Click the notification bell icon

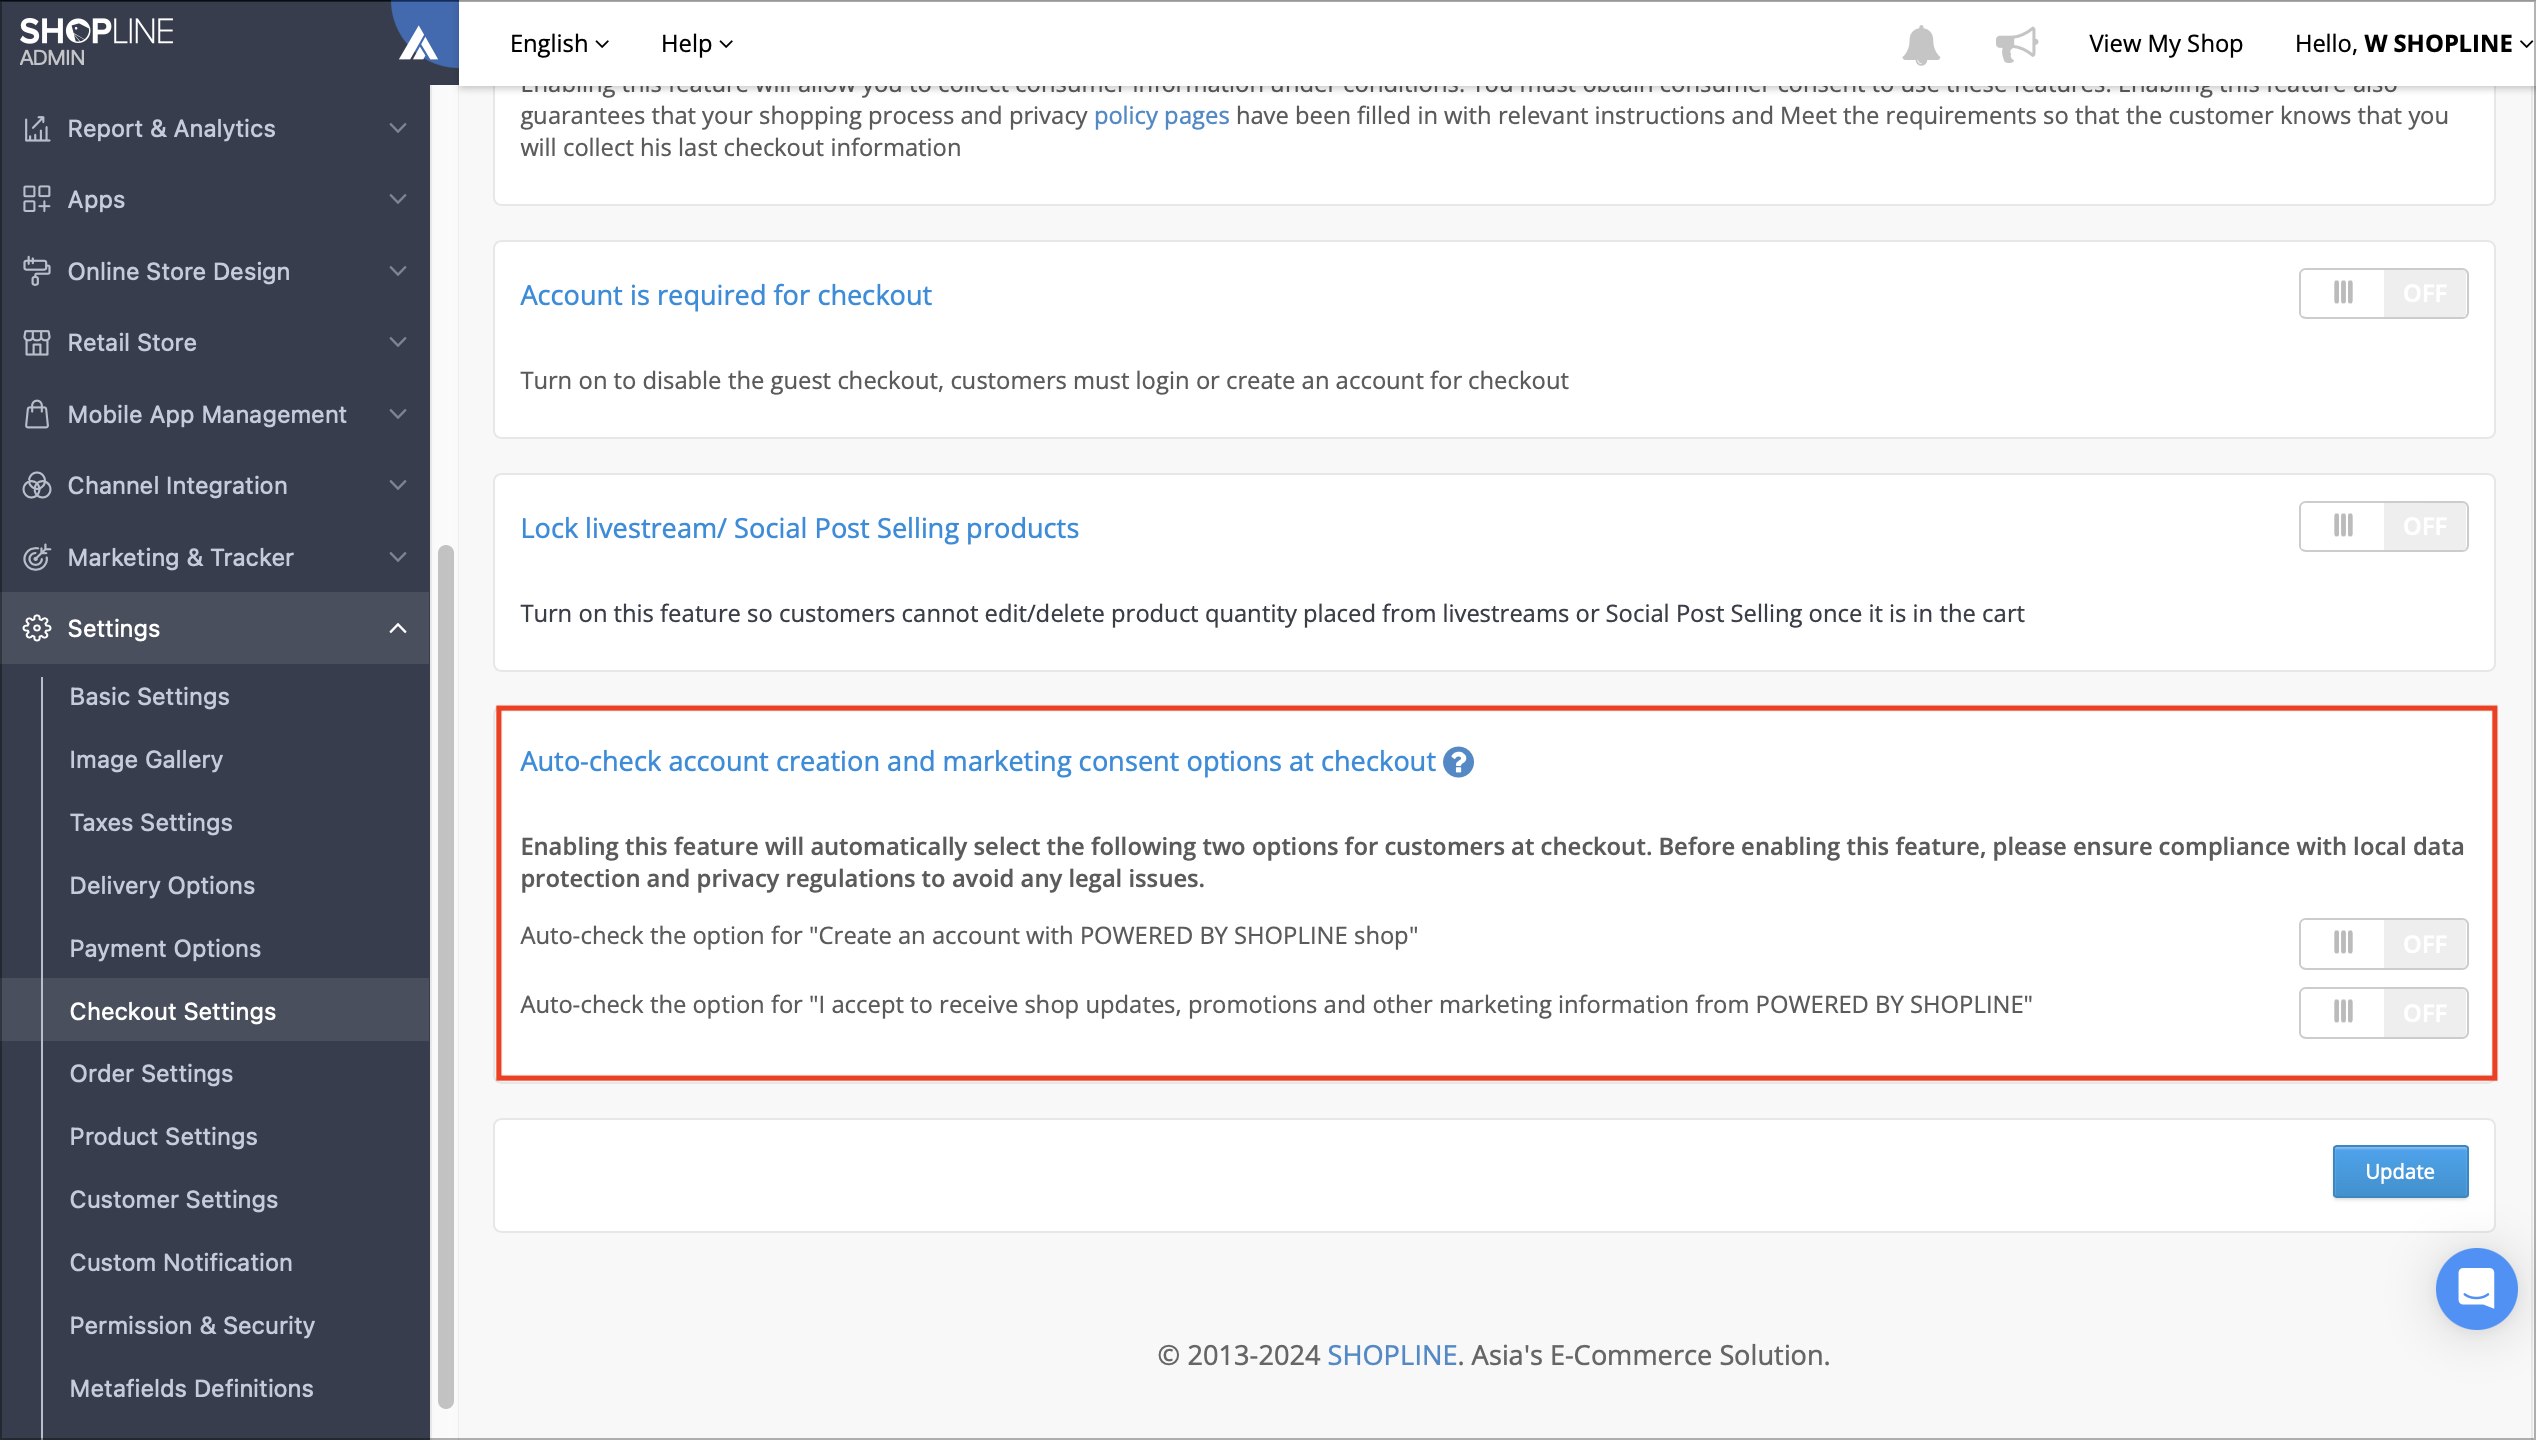(x=1921, y=44)
